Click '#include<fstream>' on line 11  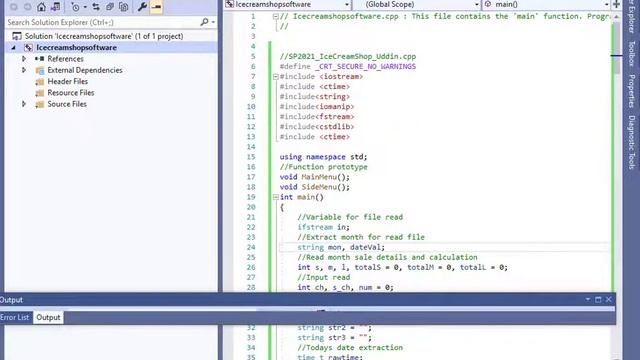pos(317,117)
